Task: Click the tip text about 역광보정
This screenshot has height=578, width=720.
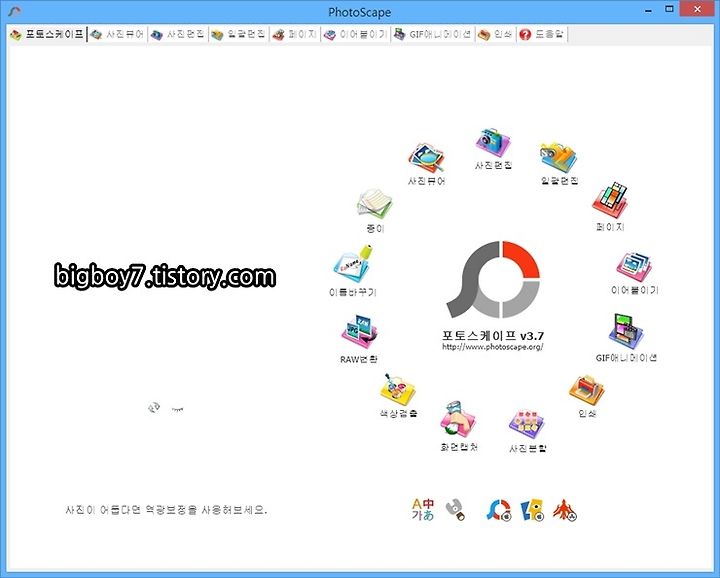Action: pos(166,510)
